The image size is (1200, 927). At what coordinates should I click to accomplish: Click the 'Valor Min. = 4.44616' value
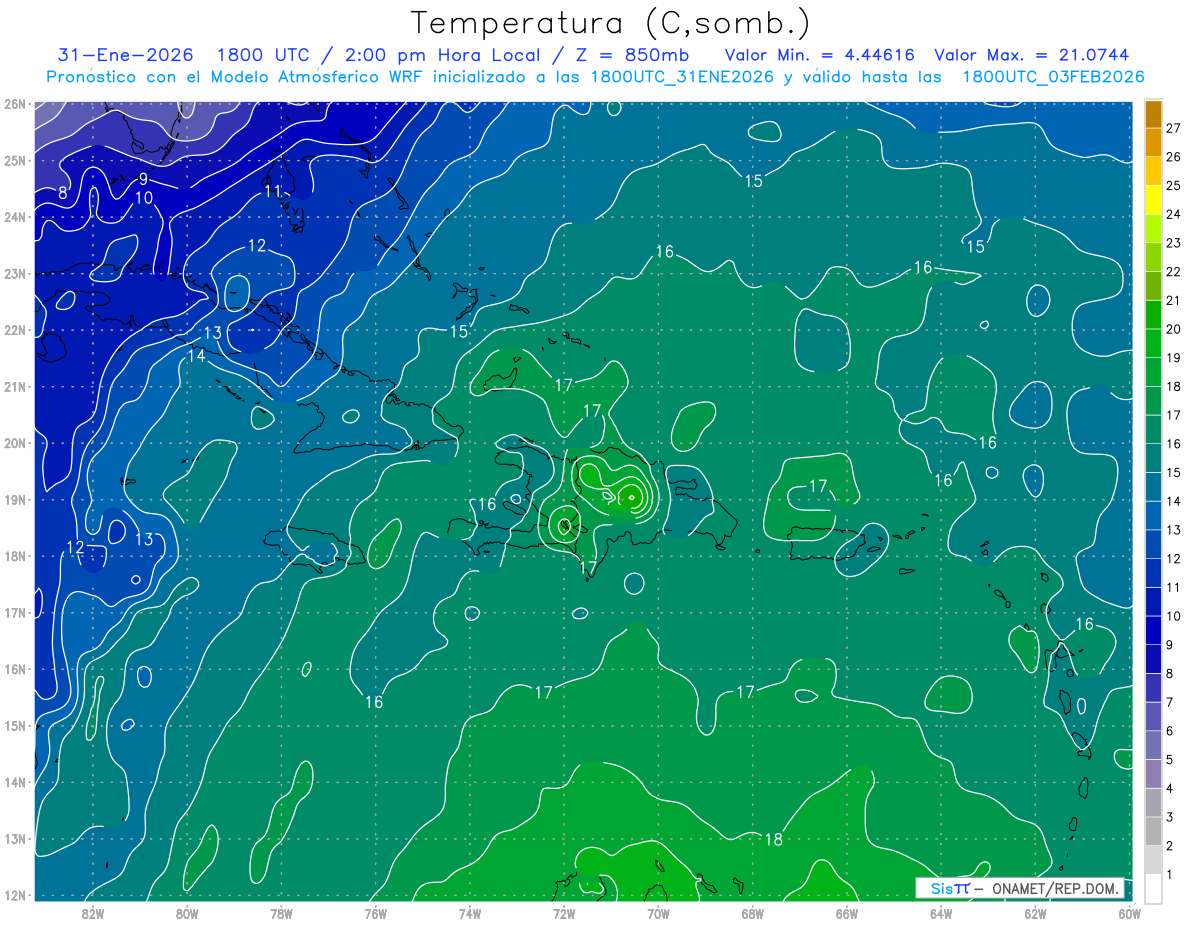[822, 55]
